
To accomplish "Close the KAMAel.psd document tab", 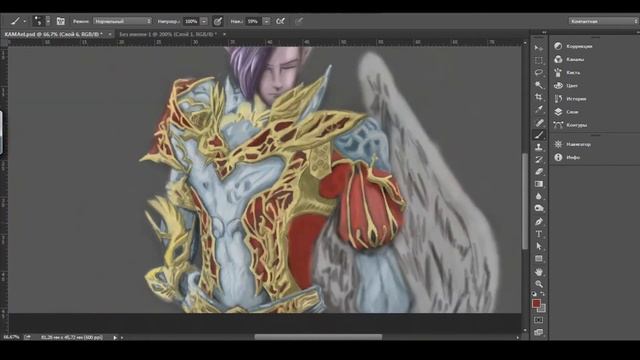I will [110, 34].
